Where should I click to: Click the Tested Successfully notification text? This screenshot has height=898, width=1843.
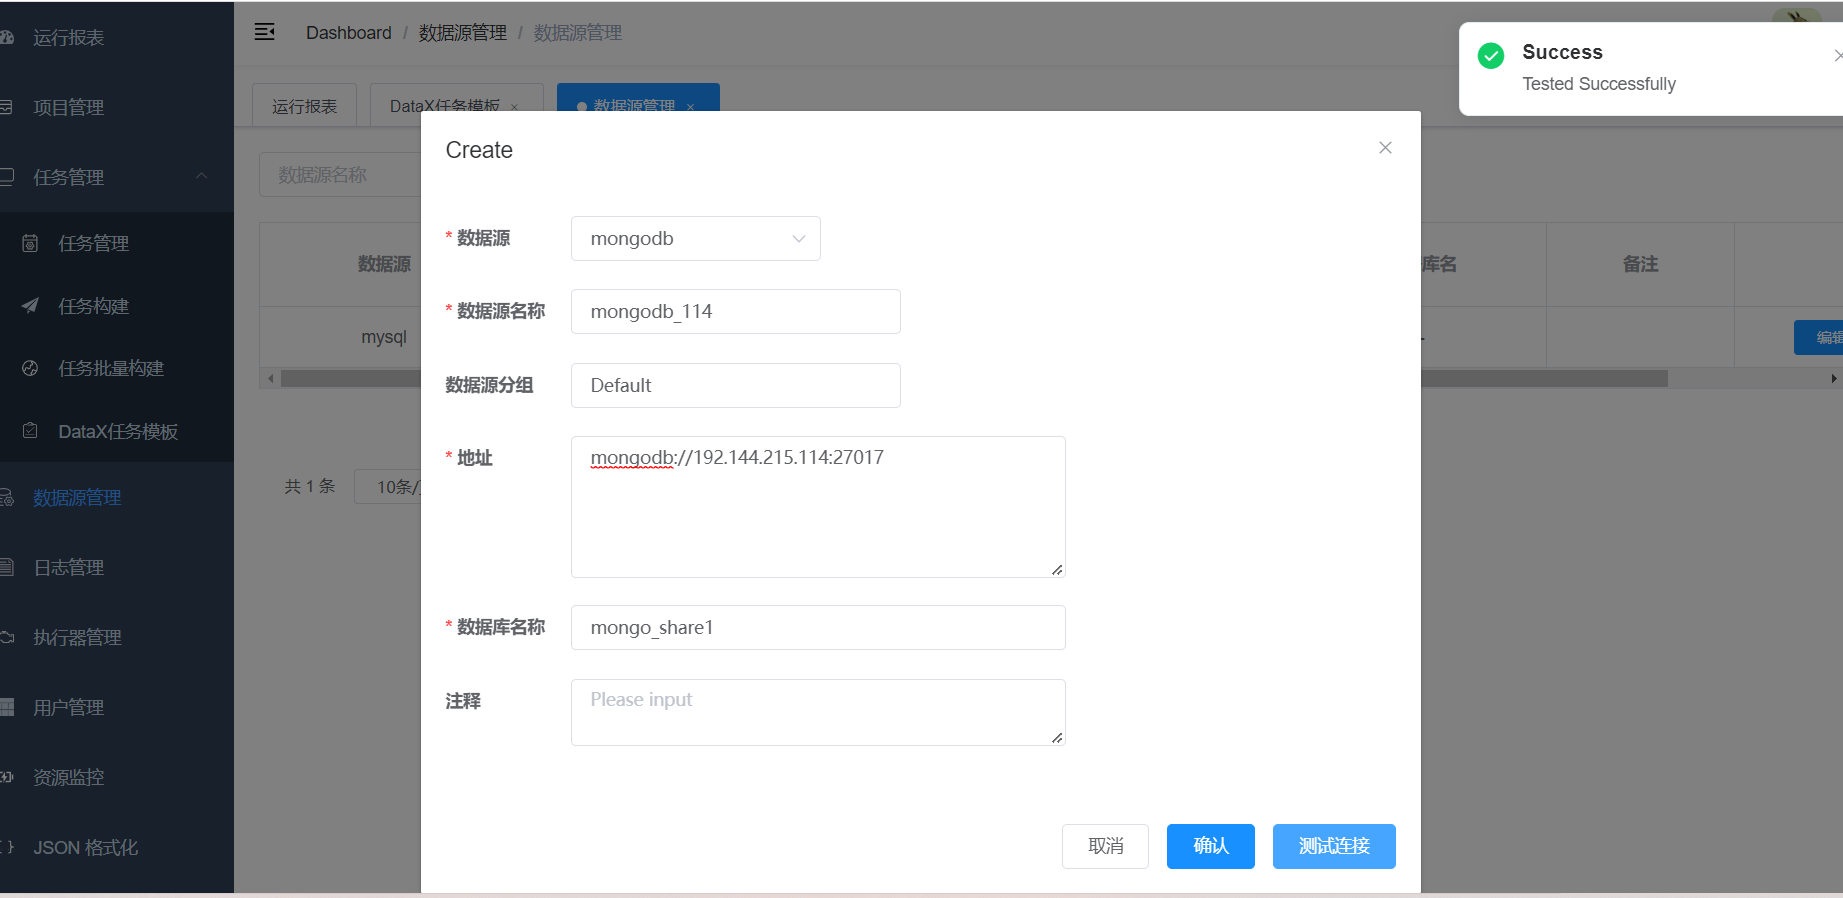1599,84
